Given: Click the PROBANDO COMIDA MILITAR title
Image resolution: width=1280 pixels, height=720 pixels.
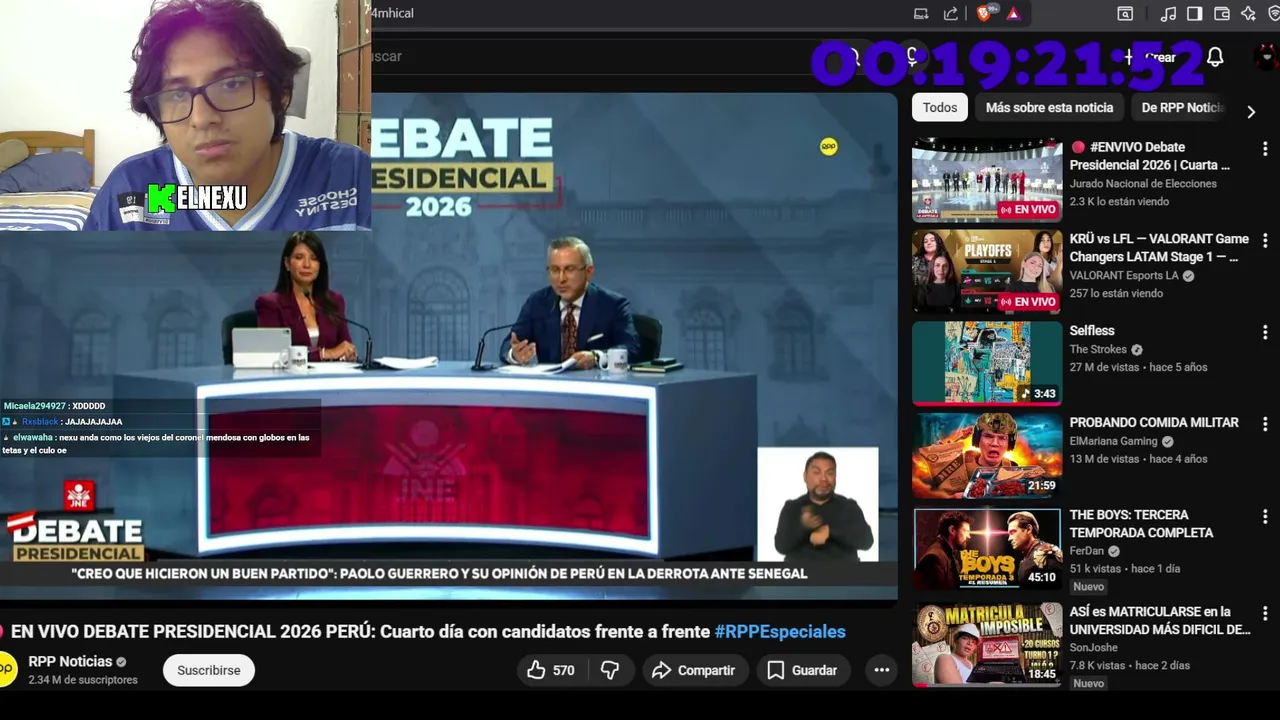Looking at the screenshot, I should [1154, 422].
